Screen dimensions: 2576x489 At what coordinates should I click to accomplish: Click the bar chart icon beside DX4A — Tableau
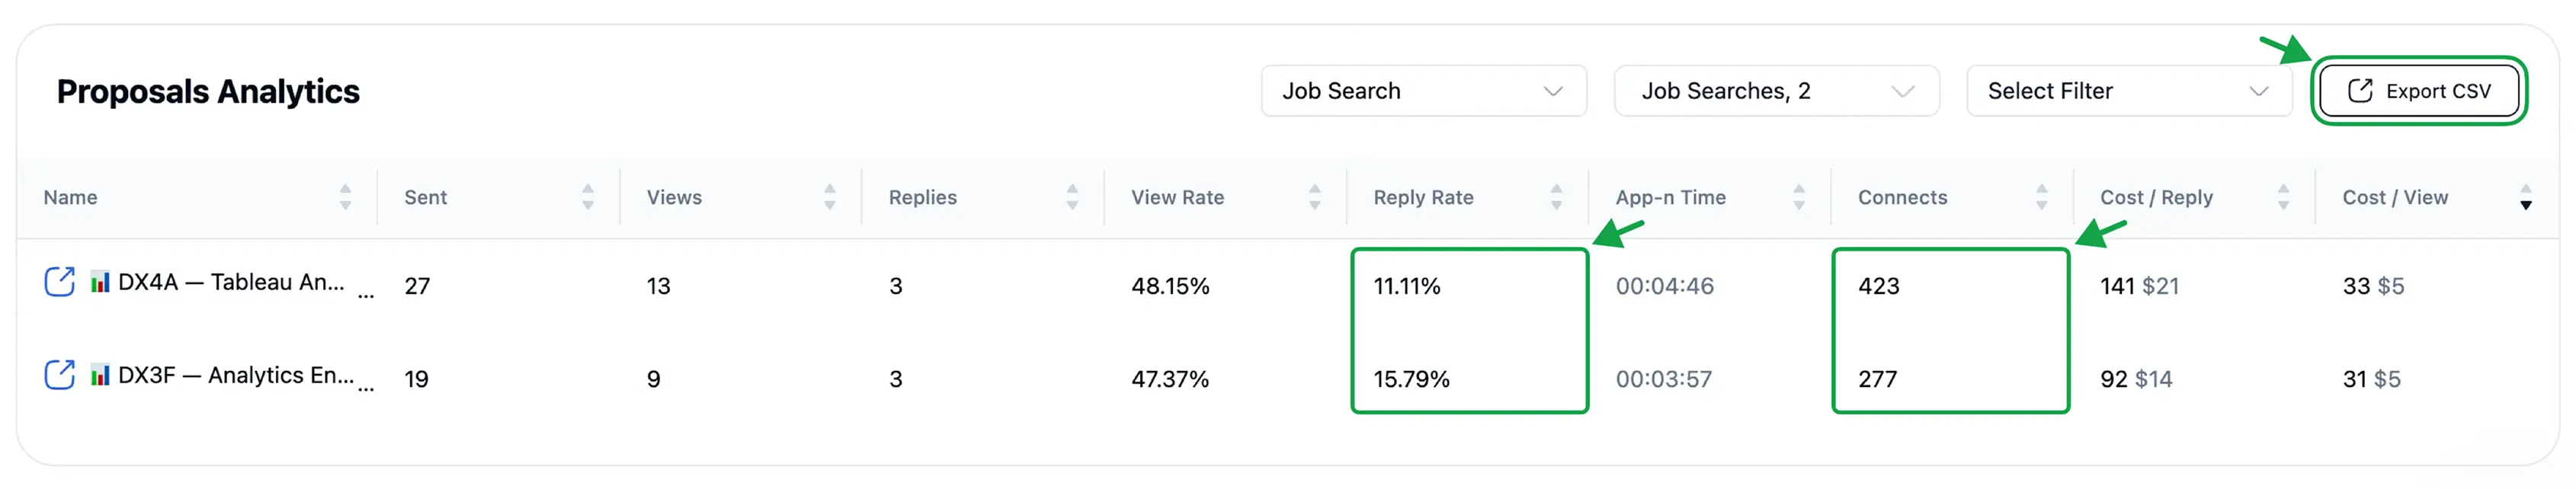click(x=100, y=283)
